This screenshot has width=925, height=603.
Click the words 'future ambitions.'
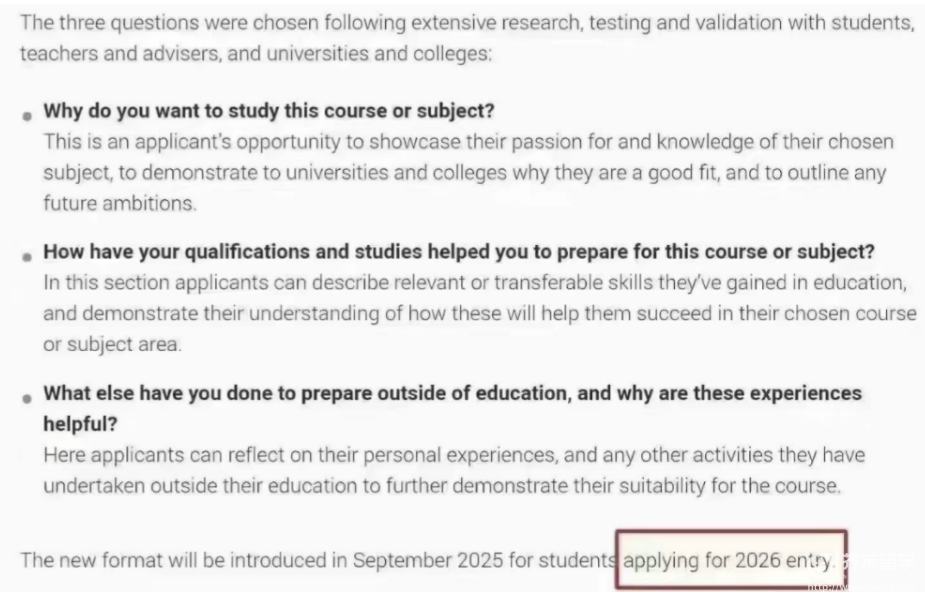[x=120, y=204]
